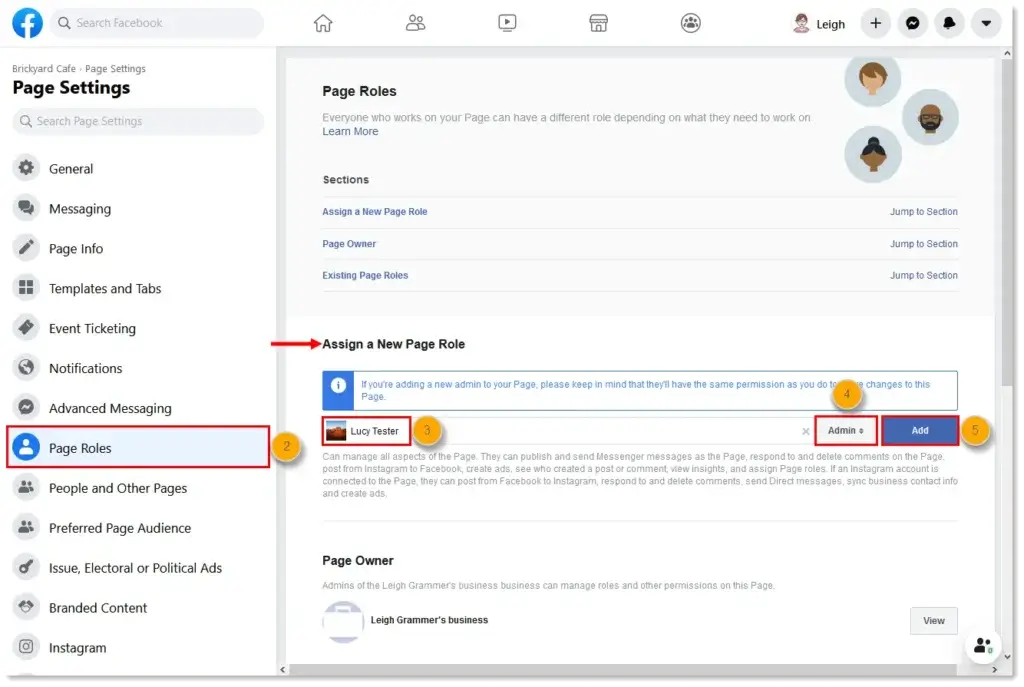Open Issue, Electoral or Political Ads
1024x687 pixels.
[x=138, y=567]
